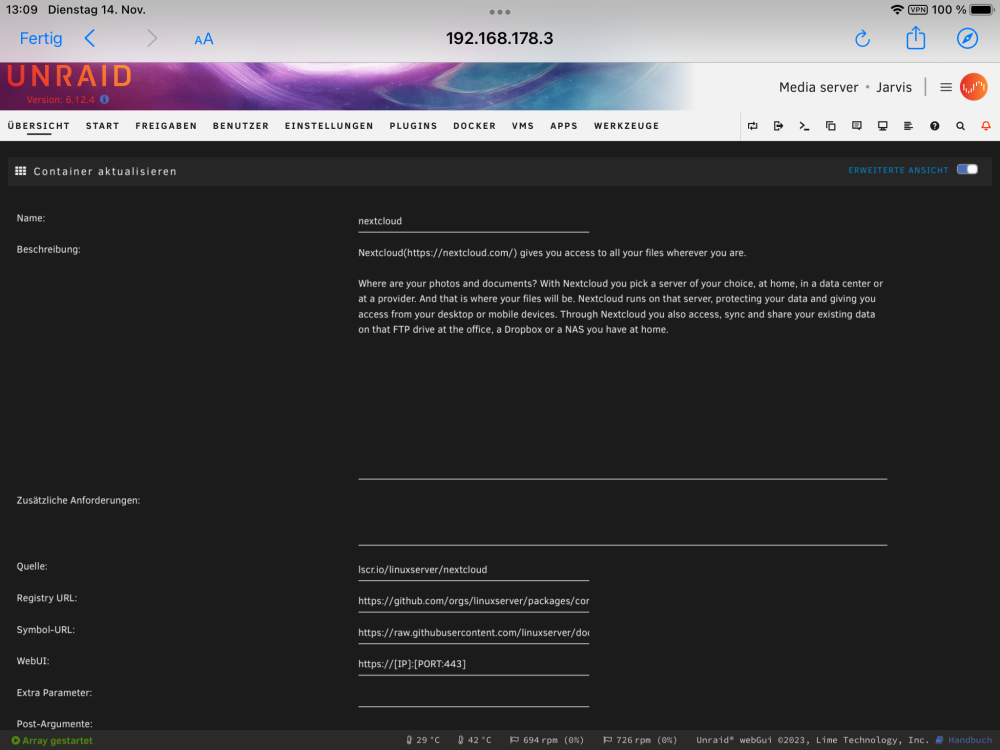
Task: Click the orange Unraid Connect avatar
Action: pos(973,87)
